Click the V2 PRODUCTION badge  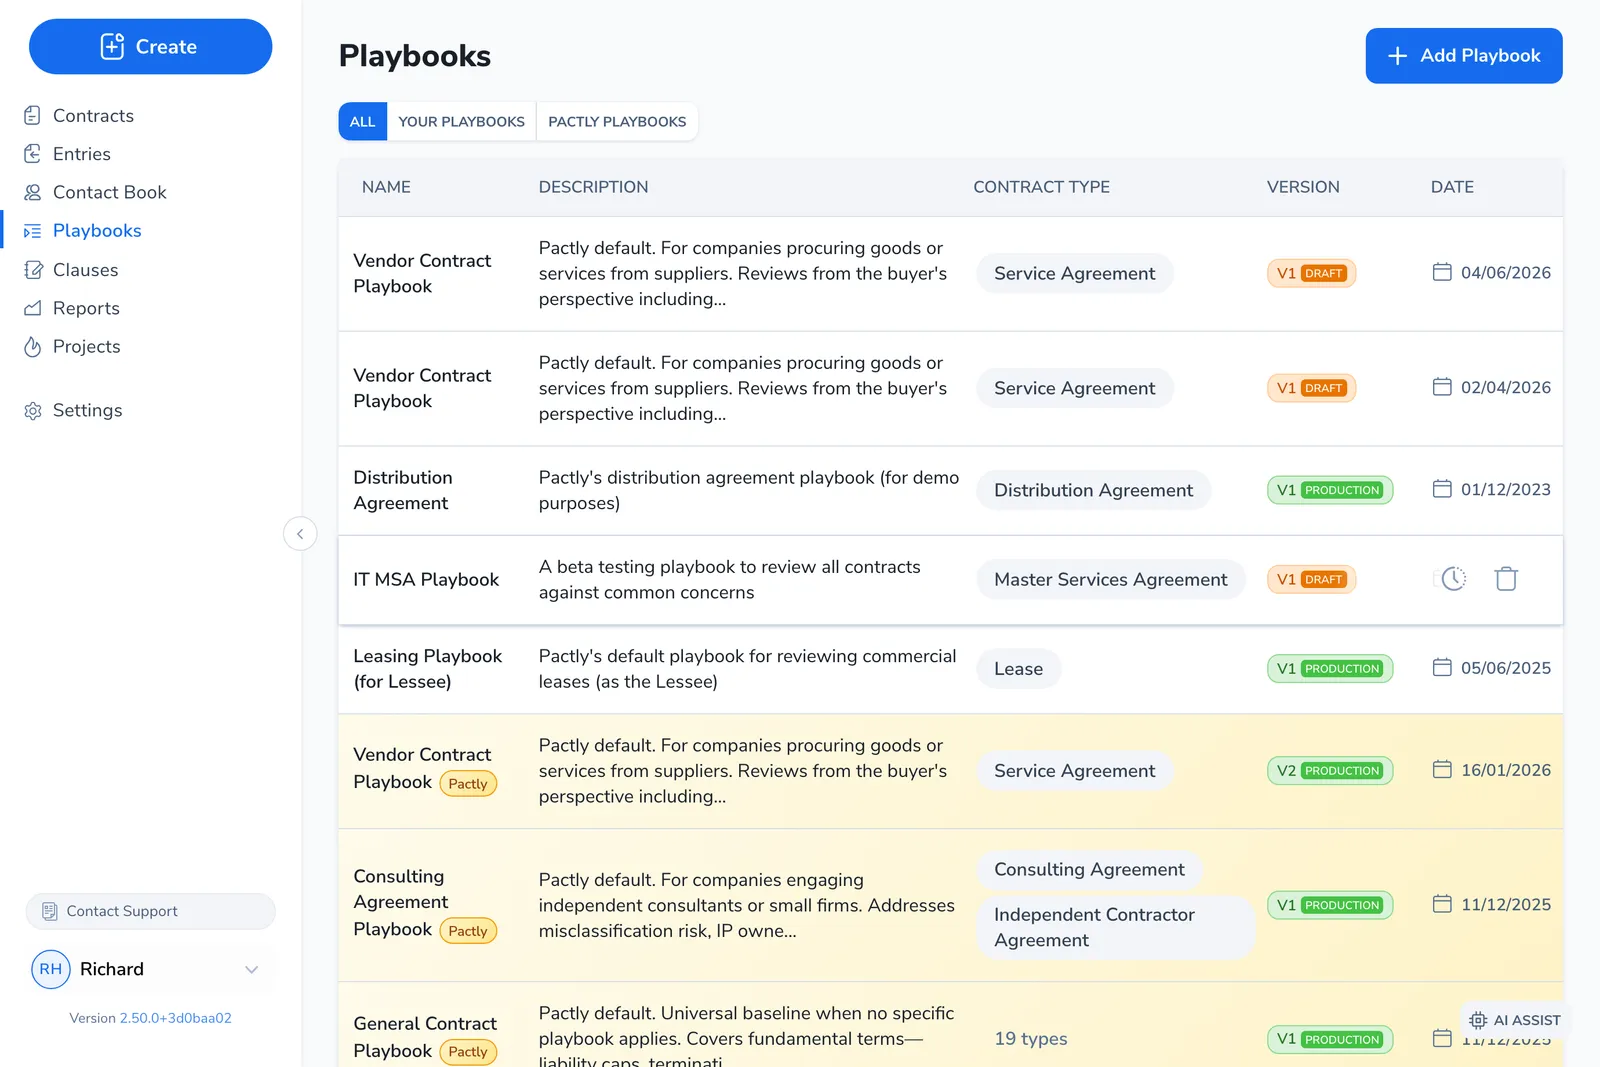[x=1329, y=771]
